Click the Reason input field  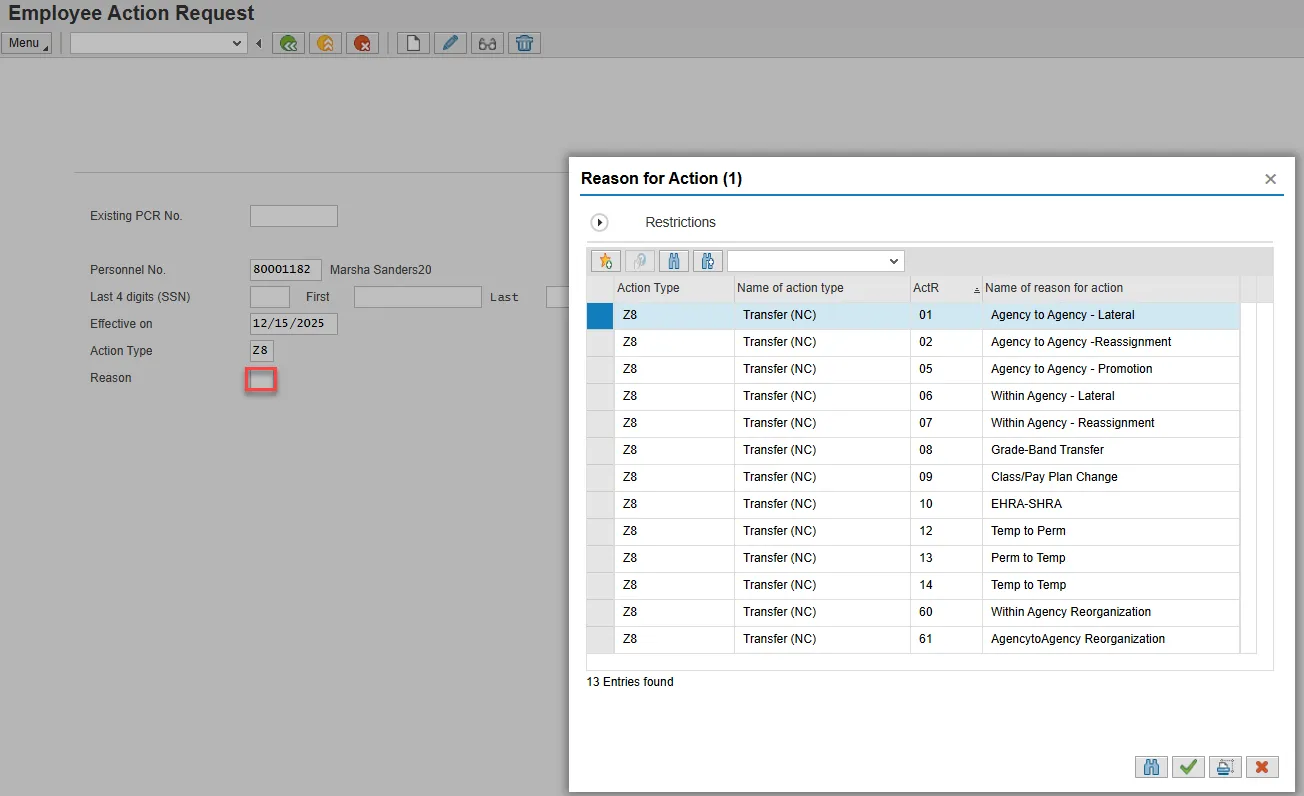pyautogui.click(x=261, y=379)
